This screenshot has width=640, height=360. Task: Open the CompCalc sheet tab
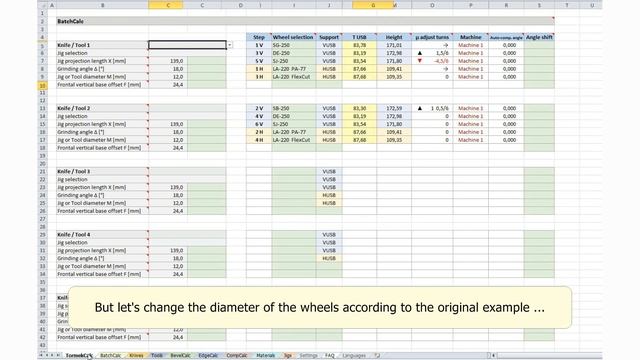[237, 356]
